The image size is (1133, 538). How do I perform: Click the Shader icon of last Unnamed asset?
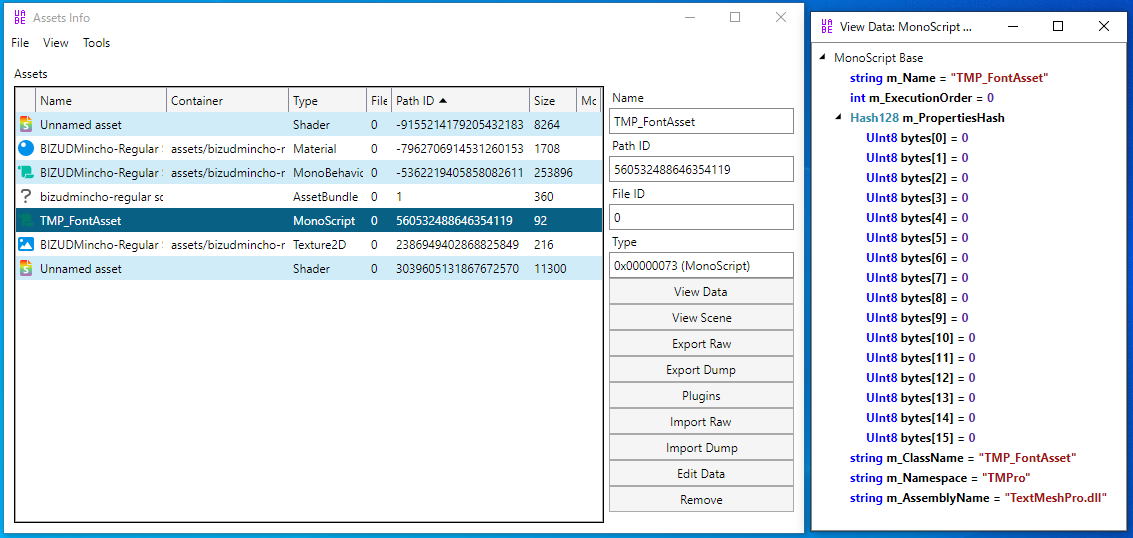(x=26, y=269)
